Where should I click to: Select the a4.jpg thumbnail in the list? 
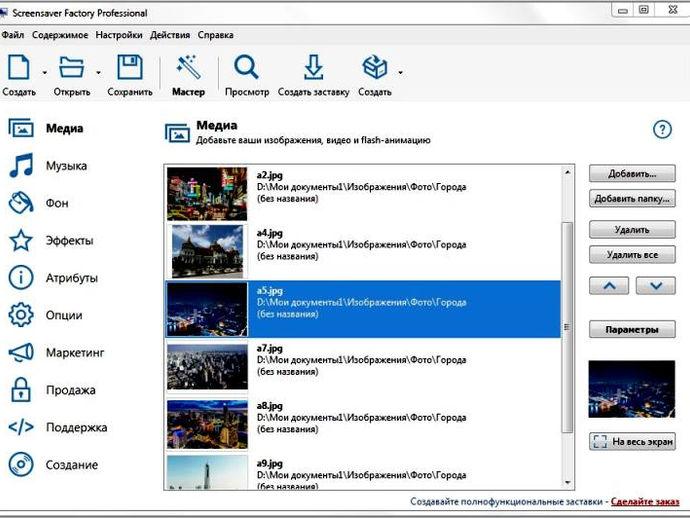(207, 251)
